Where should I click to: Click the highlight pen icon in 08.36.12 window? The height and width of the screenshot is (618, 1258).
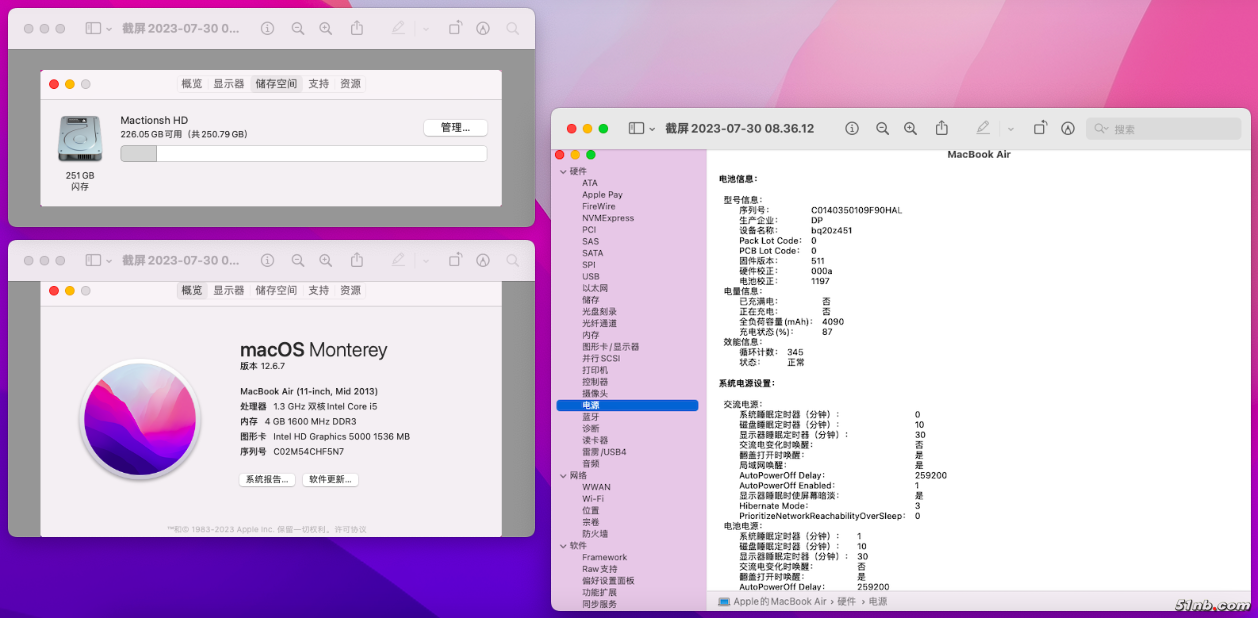pyautogui.click(x=983, y=129)
